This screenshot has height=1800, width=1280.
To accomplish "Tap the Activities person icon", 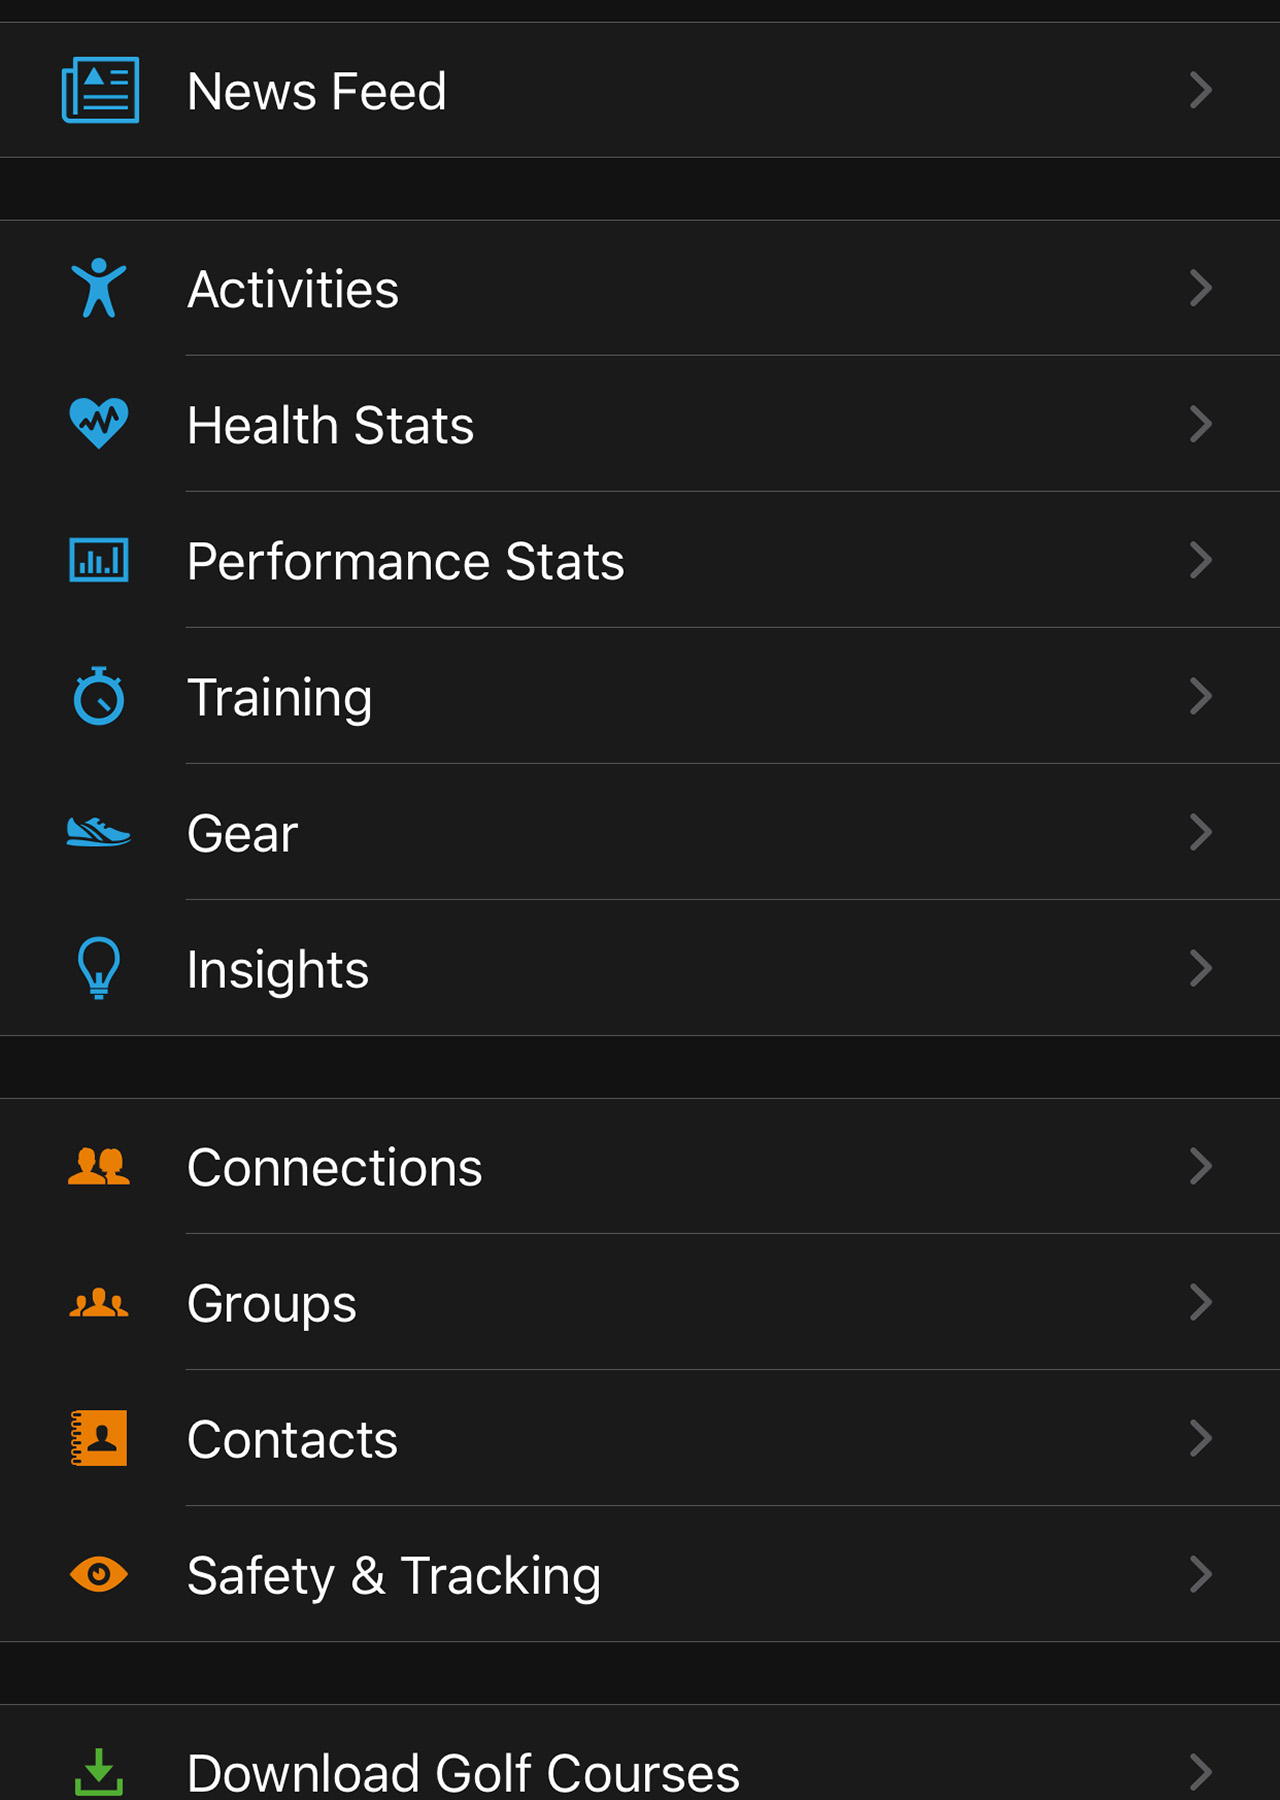I will [x=99, y=288].
